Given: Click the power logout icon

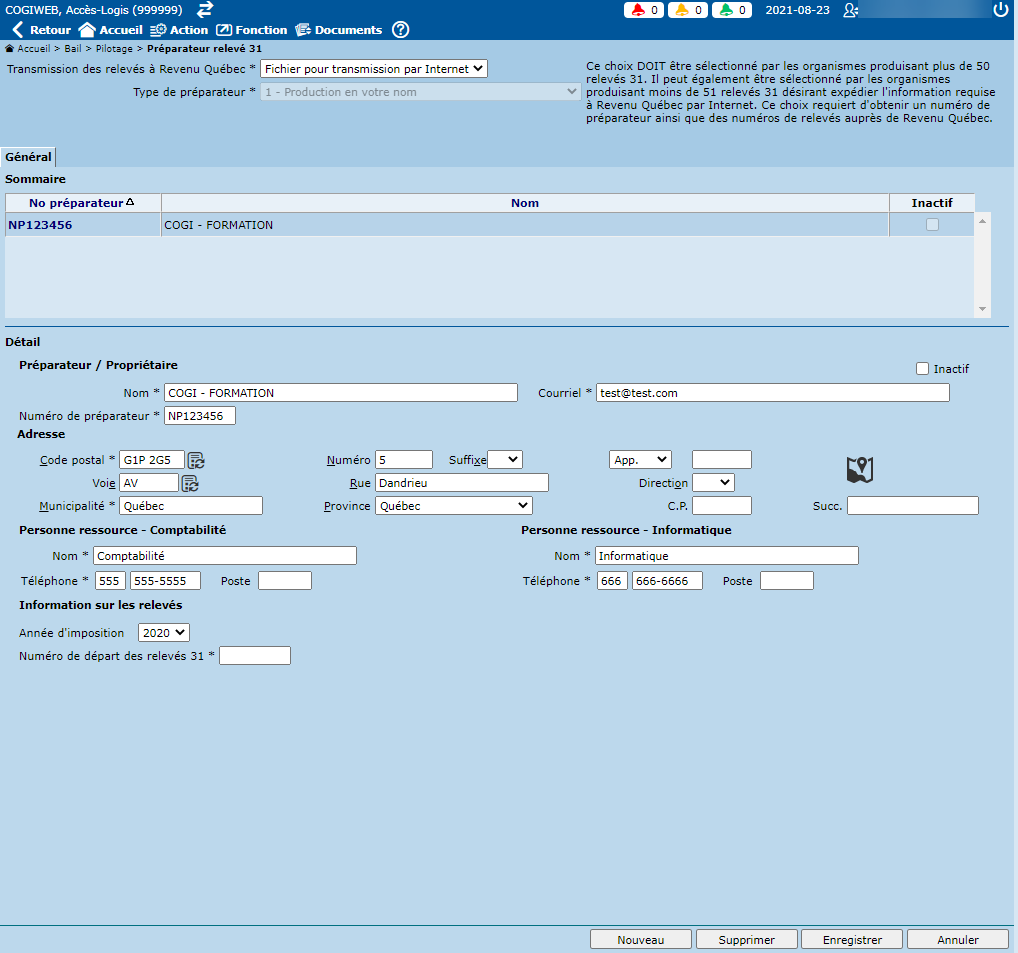Looking at the screenshot, I should (x=1001, y=10).
